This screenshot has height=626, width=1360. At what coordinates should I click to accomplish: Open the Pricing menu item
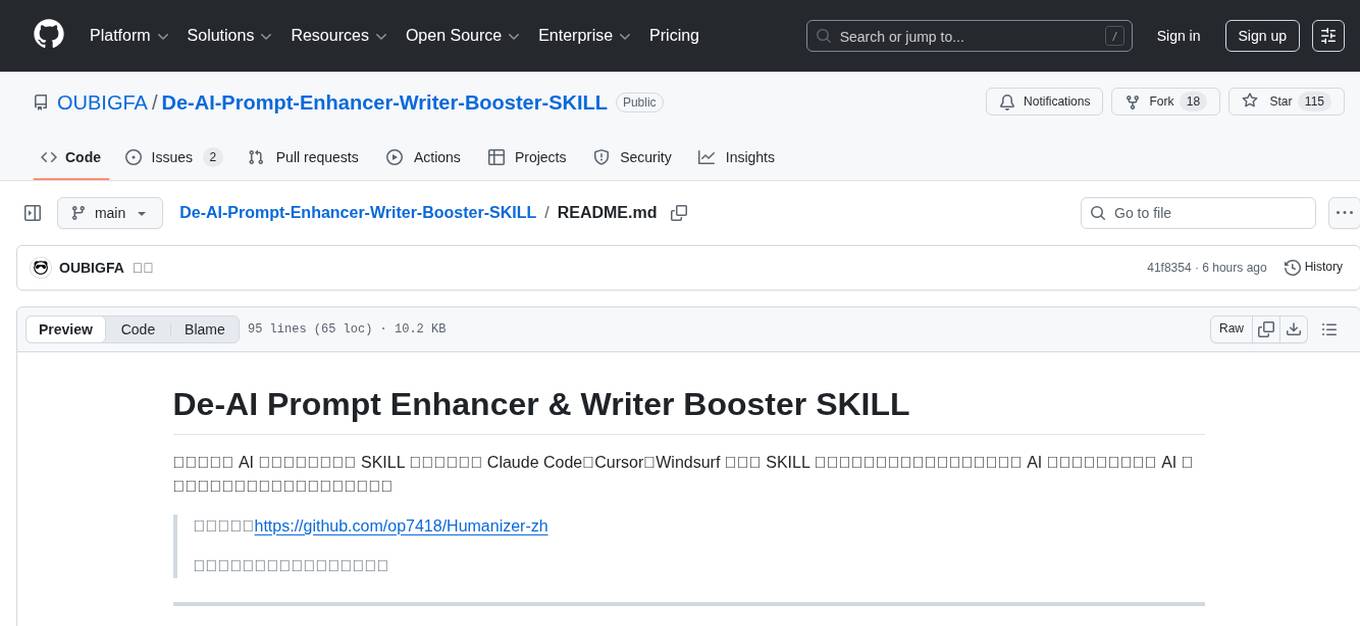pos(674,35)
